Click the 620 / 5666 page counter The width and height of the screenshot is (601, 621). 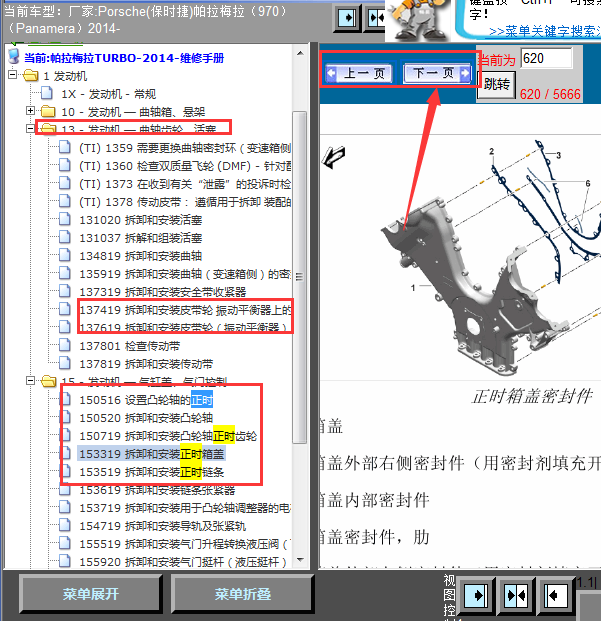click(x=550, y=94)
